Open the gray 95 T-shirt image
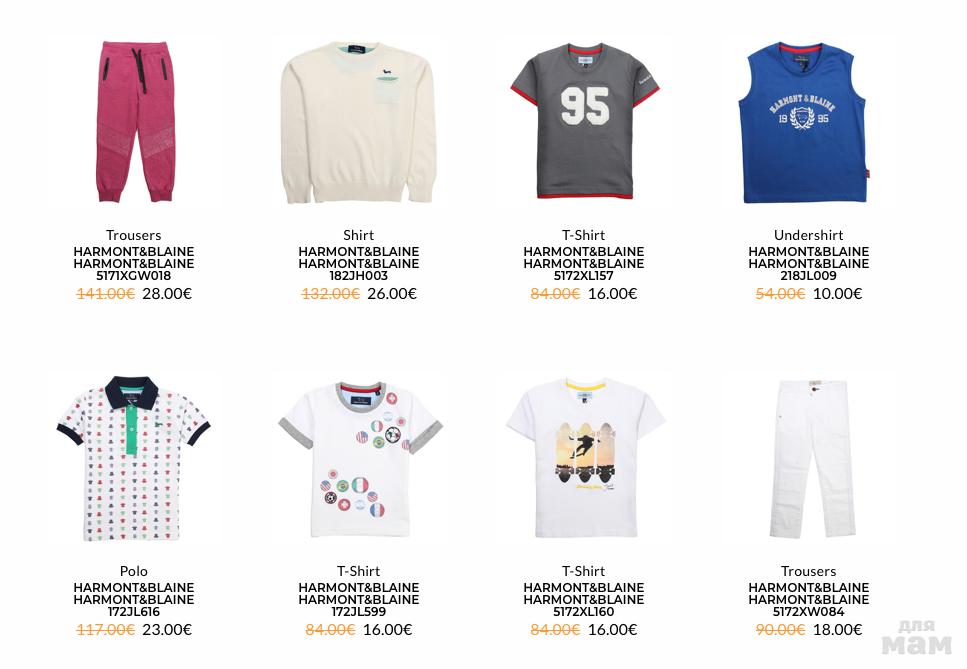Screen dimensions: 967x669 (585, 121)
